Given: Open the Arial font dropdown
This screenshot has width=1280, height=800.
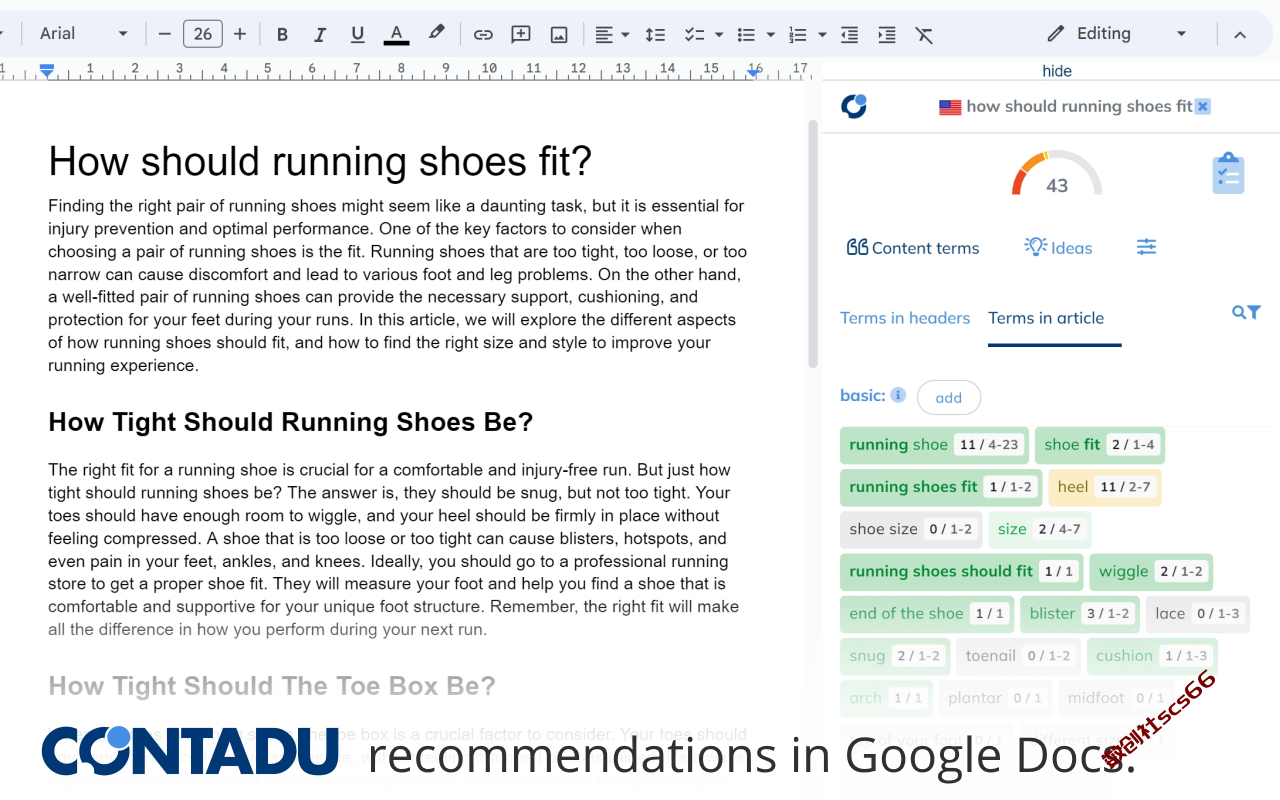Looking at the screenshot, I should coord(84,34).
